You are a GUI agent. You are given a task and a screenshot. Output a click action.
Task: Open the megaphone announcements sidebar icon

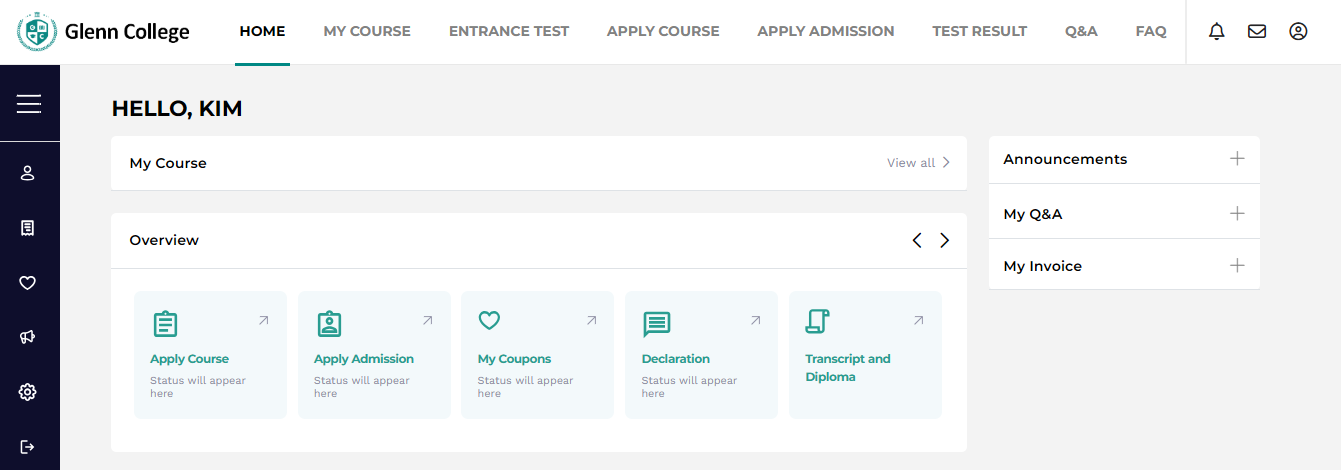[x=28, y=337]
